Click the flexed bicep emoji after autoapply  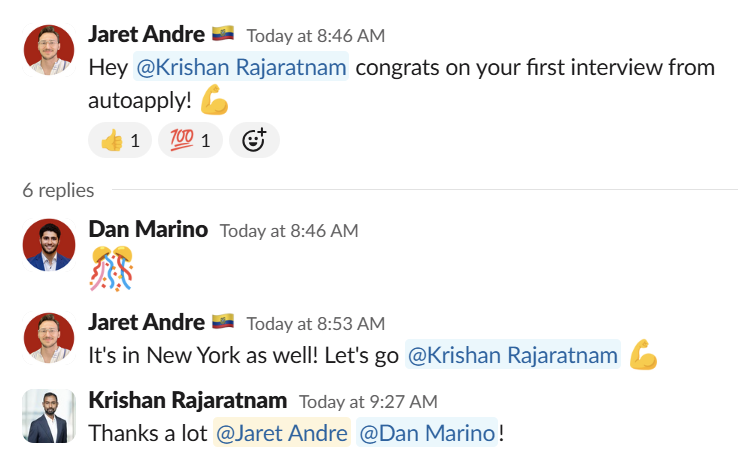(x=214, y=100)
